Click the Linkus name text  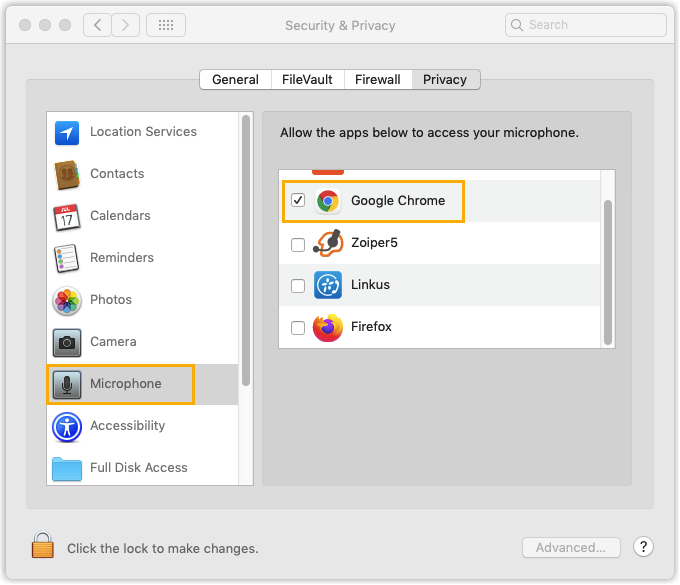coord(370,285)
